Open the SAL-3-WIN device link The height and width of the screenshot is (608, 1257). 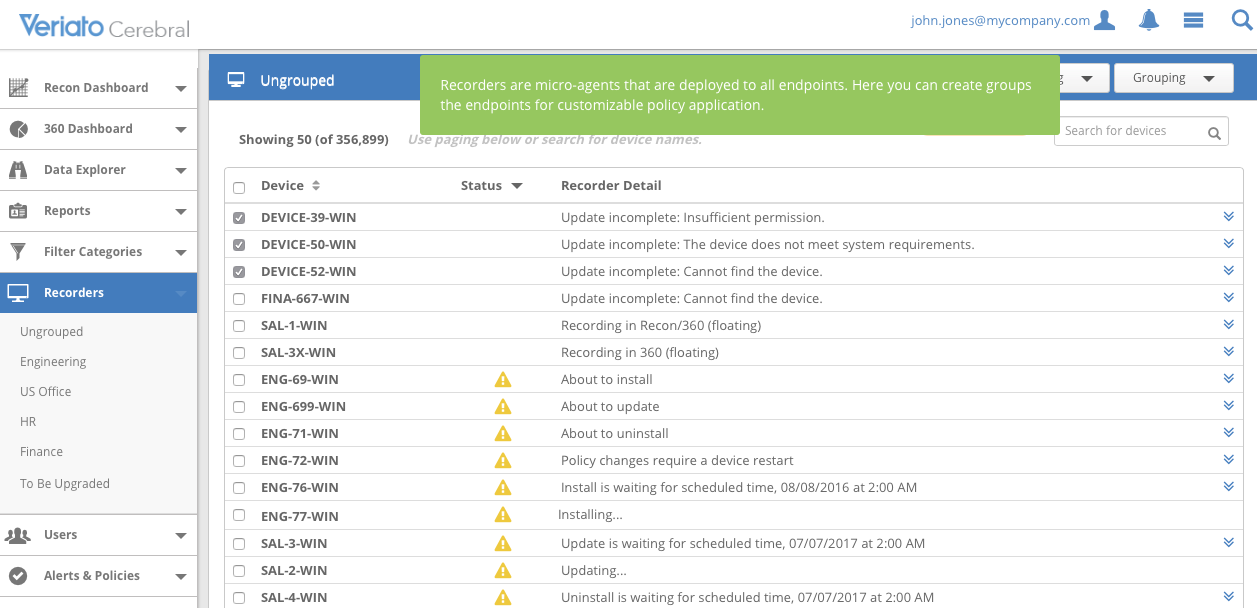(x=294, y=544)
